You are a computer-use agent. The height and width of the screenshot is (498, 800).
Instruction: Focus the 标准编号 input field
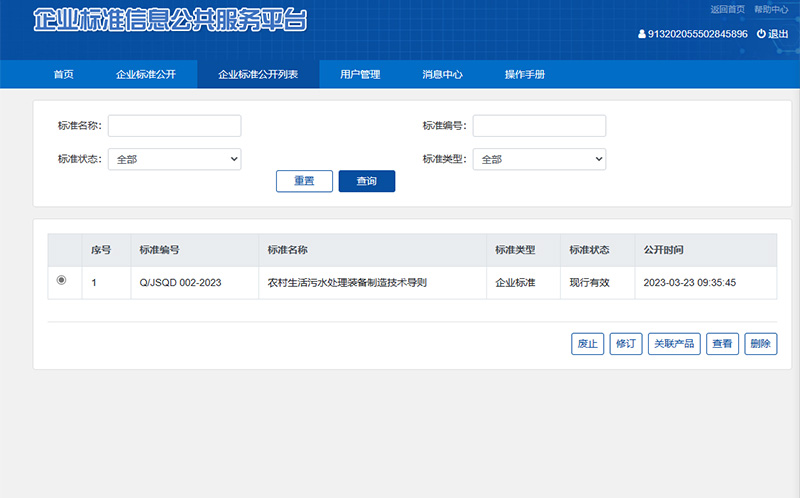(539, 126)
